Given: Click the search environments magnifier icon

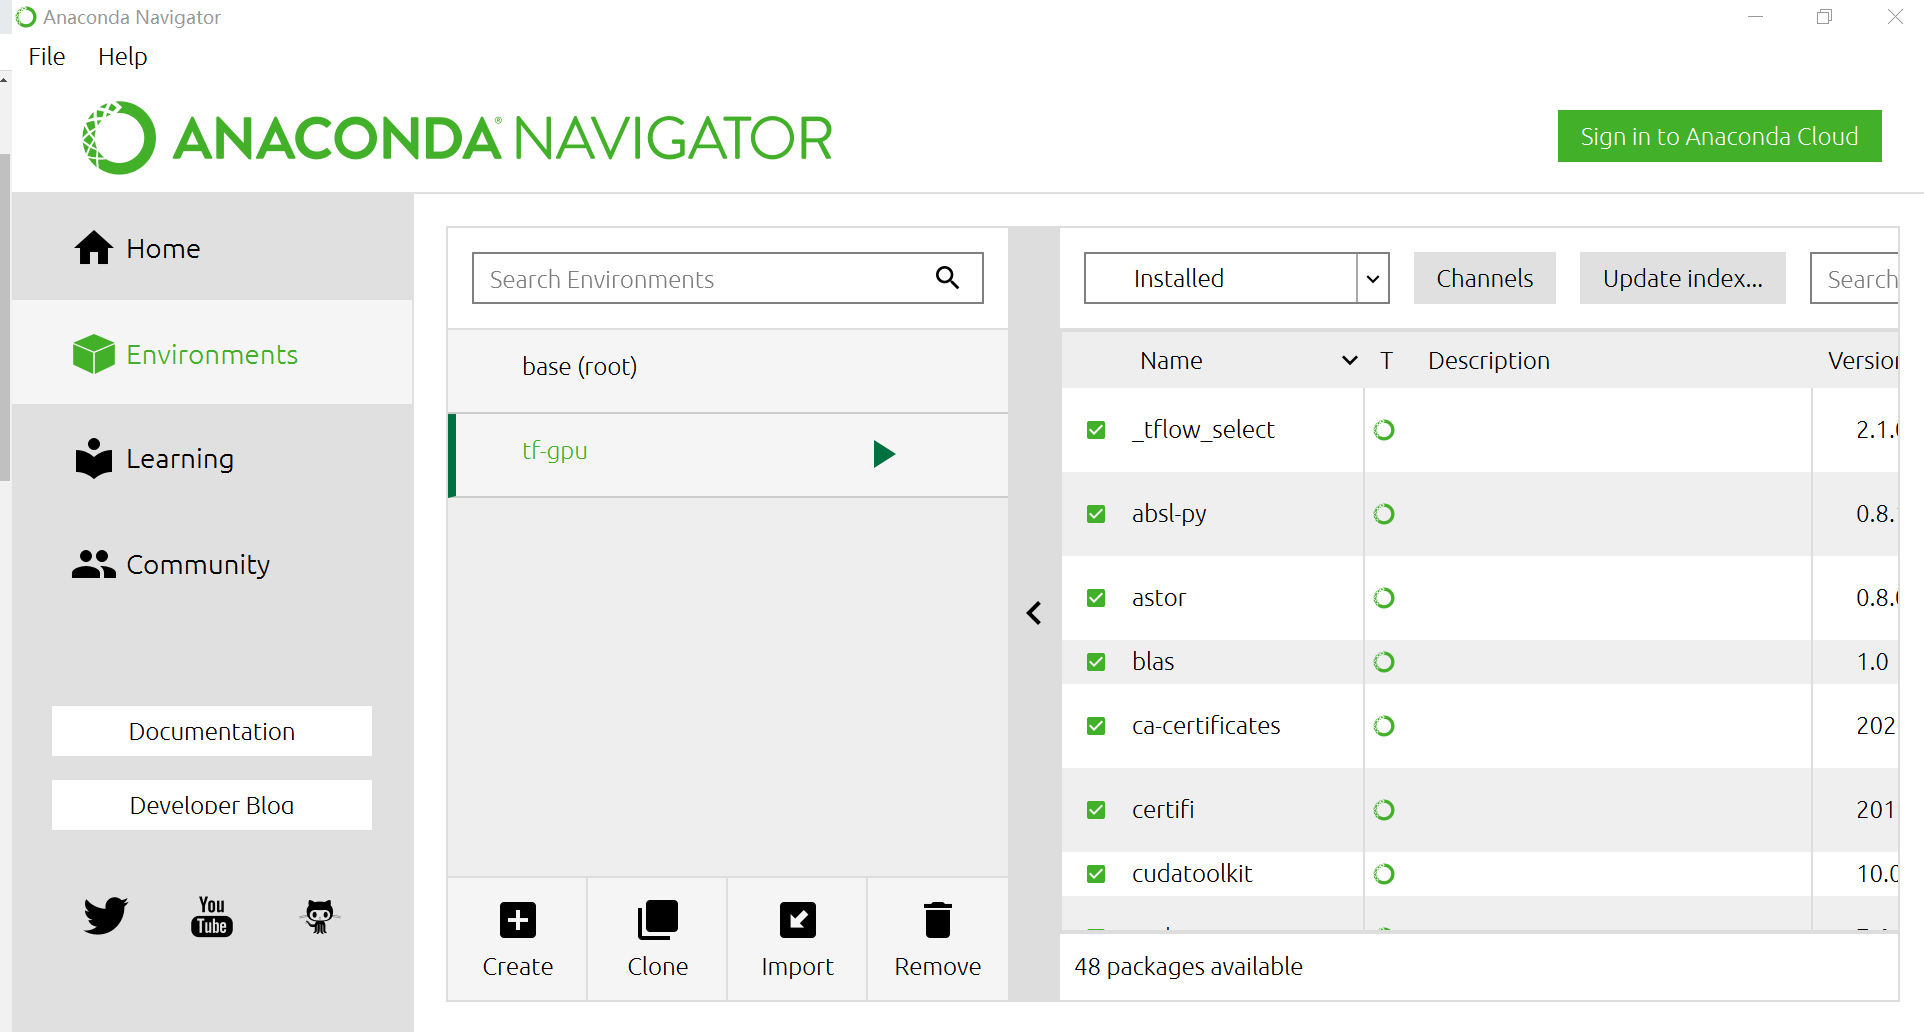Looking at the screenshot, I should (x=947, y=278).
